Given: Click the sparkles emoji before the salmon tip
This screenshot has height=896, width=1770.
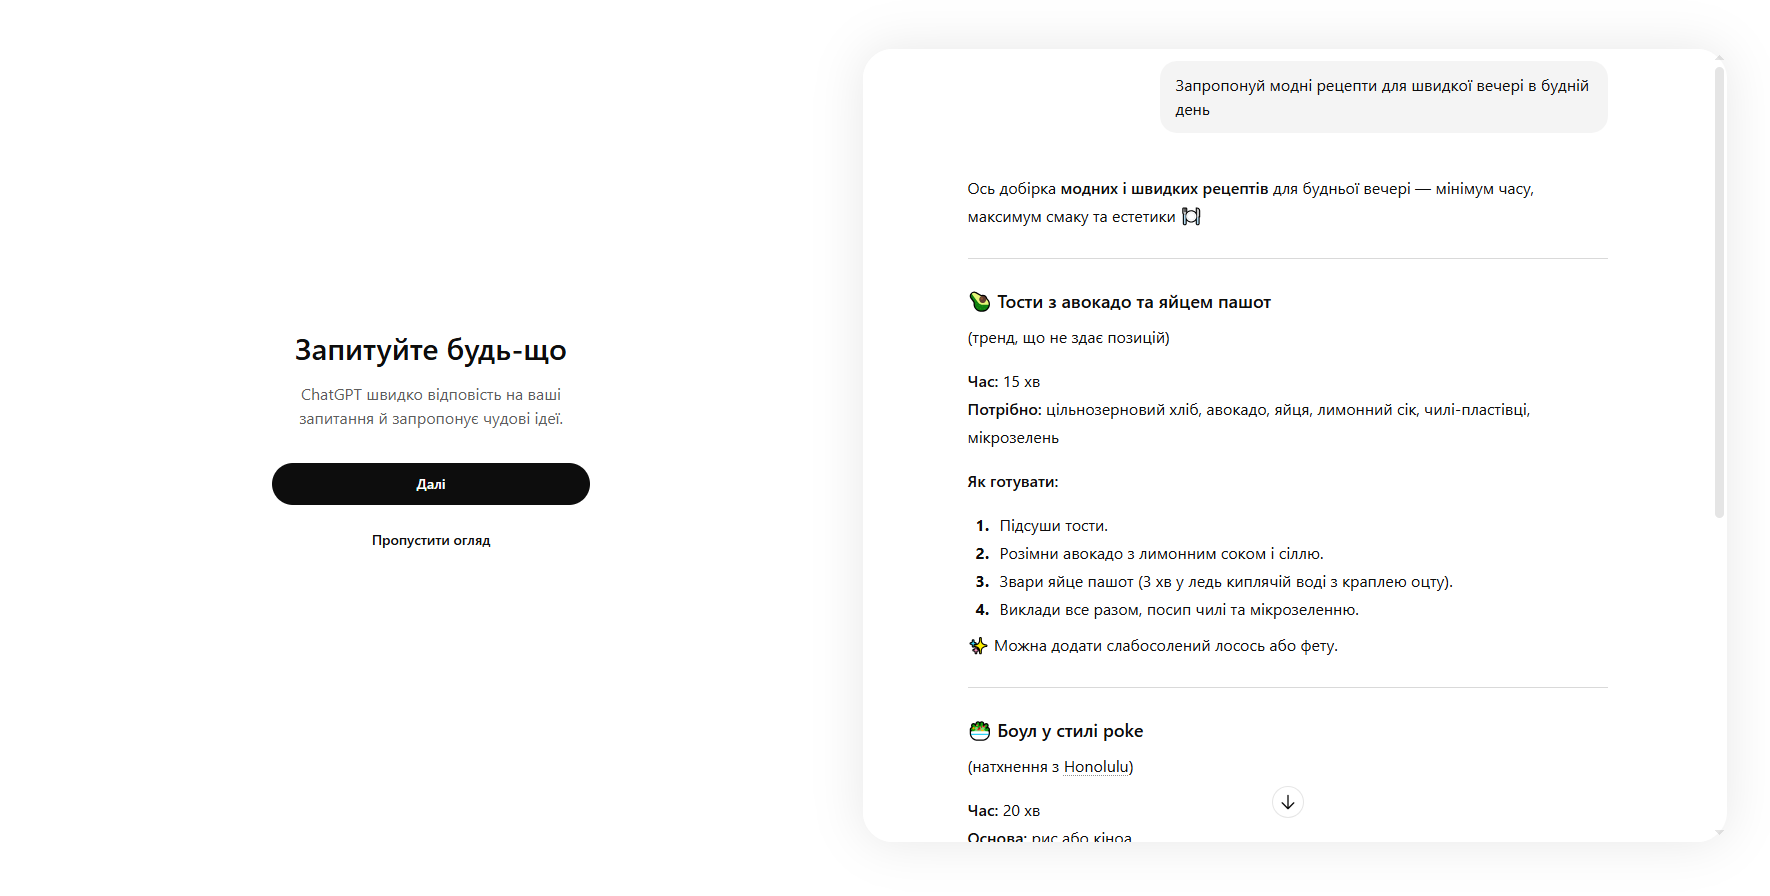Looking at the screenshot, I should [x=978, y=646].
